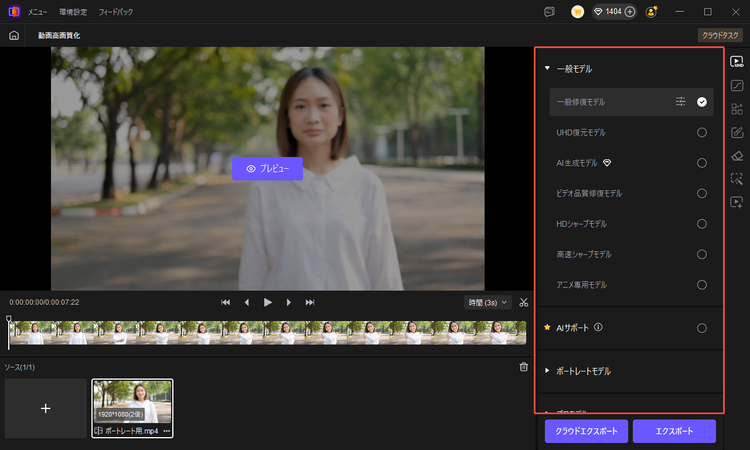Open the user account avatar
Image resolution: width=750 pixels, height=450 pixels.
coord(651,12)
